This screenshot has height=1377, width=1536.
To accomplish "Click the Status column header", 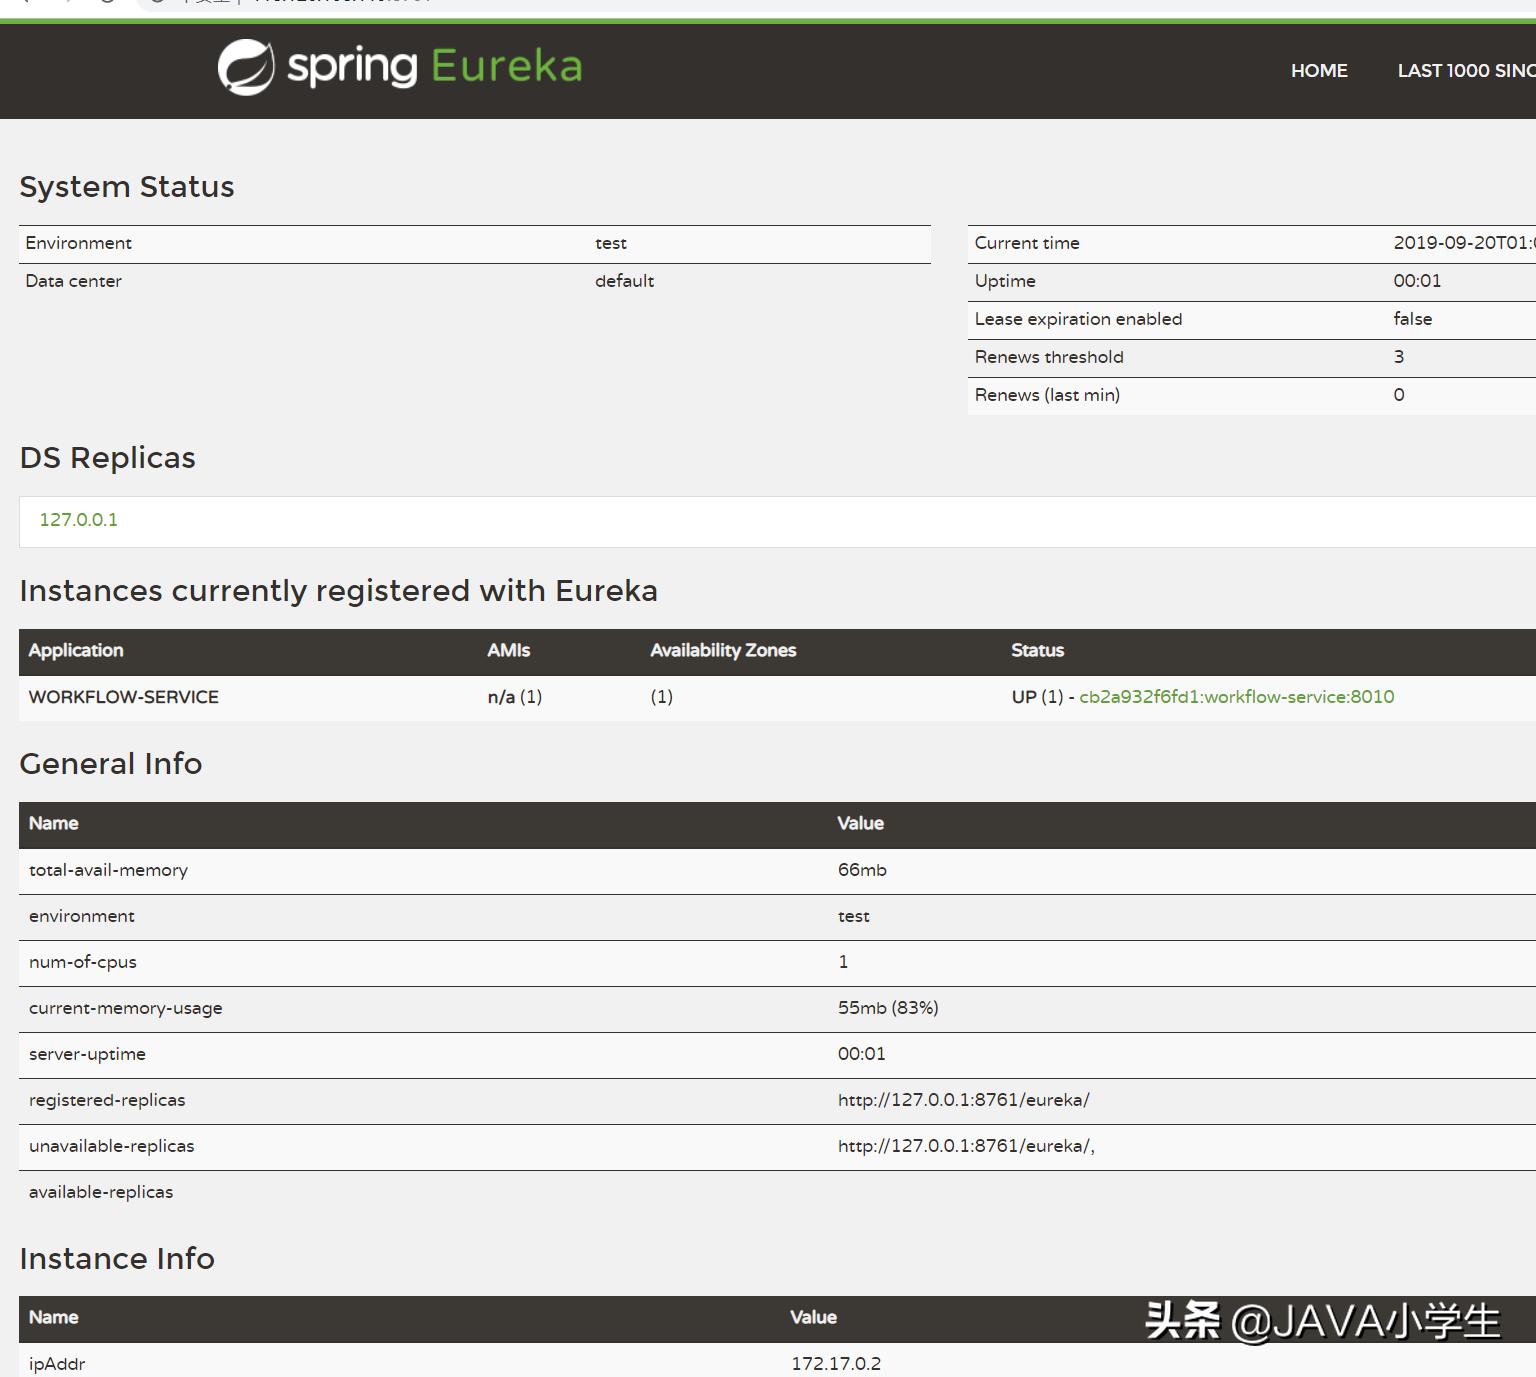I will 1037,650.
